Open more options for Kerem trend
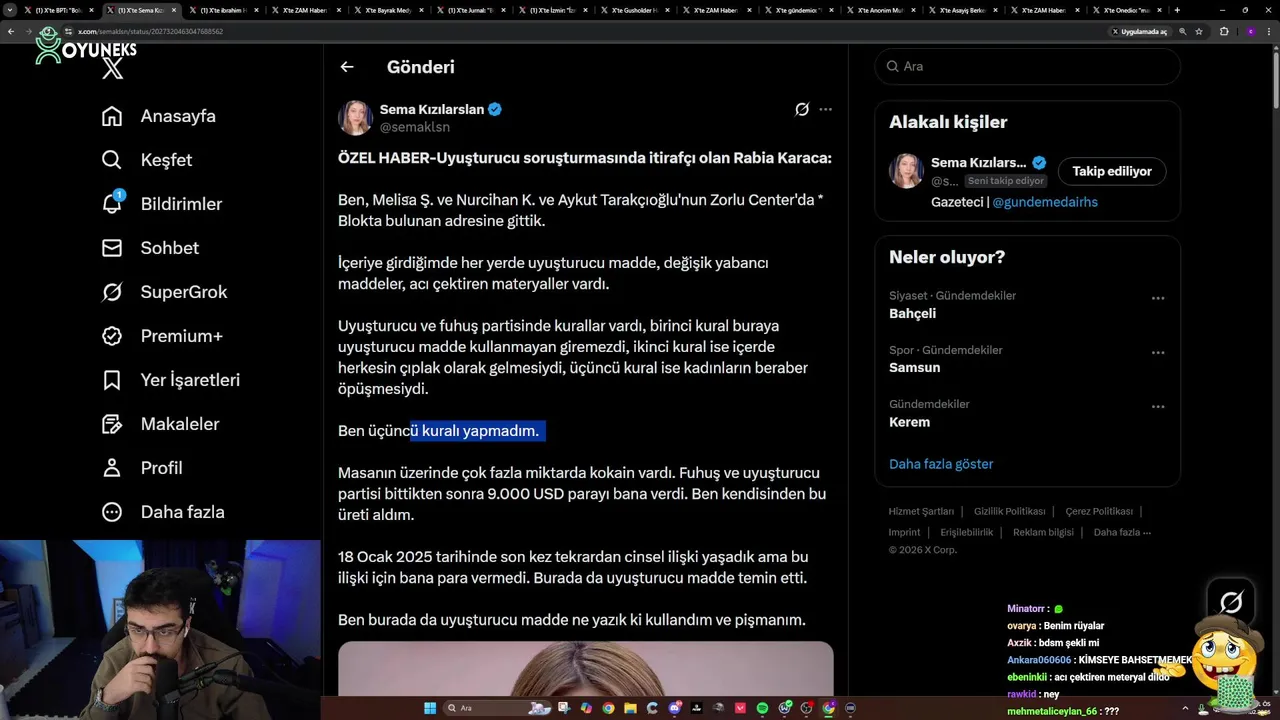The image size is (1280, 720). coord(1158,406)
